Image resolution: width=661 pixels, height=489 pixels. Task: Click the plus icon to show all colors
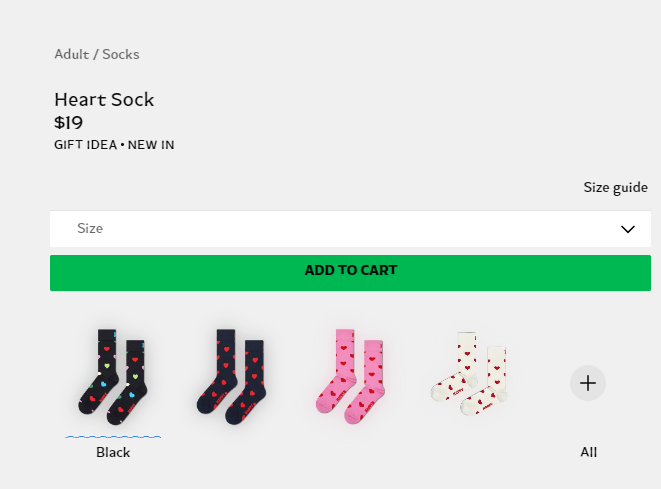tap(588, 383)
